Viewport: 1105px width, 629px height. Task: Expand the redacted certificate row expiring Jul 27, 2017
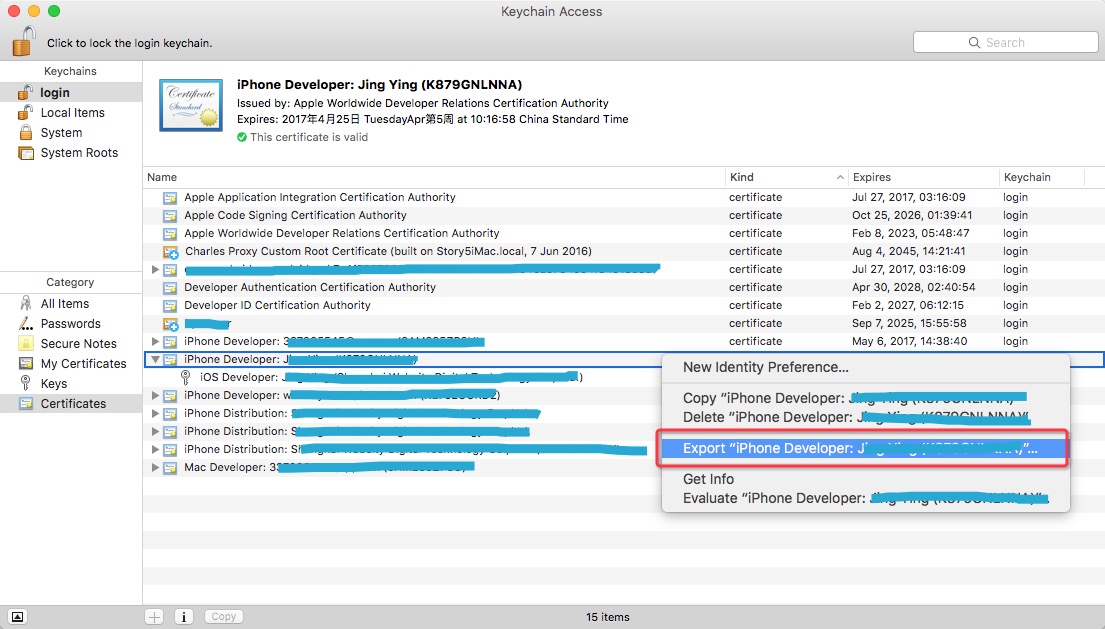click(x=155, y=269)
